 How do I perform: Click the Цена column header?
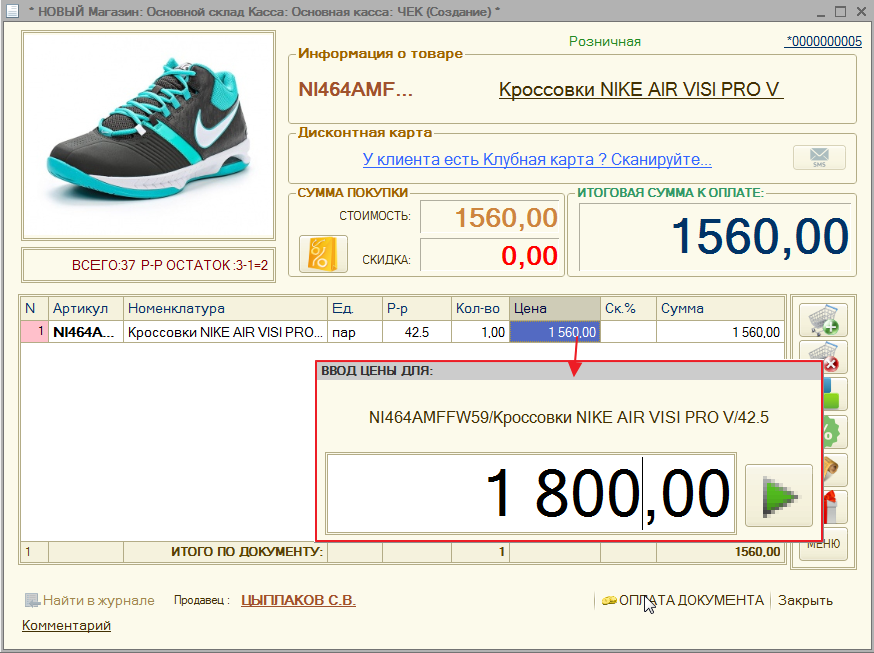coord(555,308)
